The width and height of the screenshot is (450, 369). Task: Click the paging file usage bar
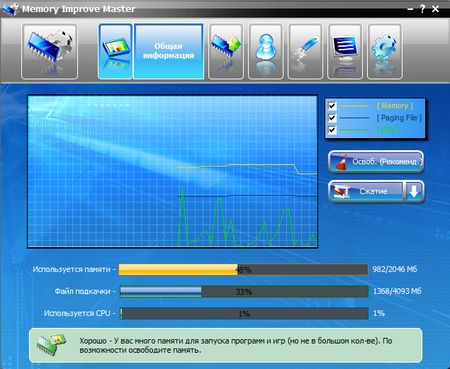tap(244, 291)
